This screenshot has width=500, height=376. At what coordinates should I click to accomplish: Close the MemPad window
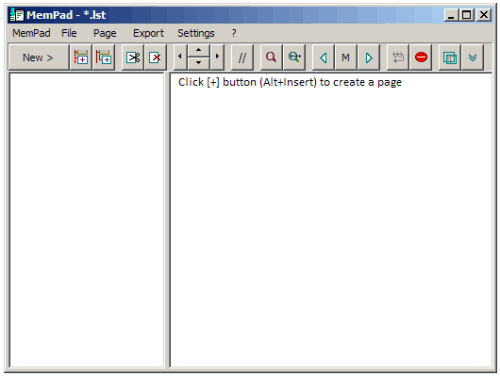[x=484, y=15]
